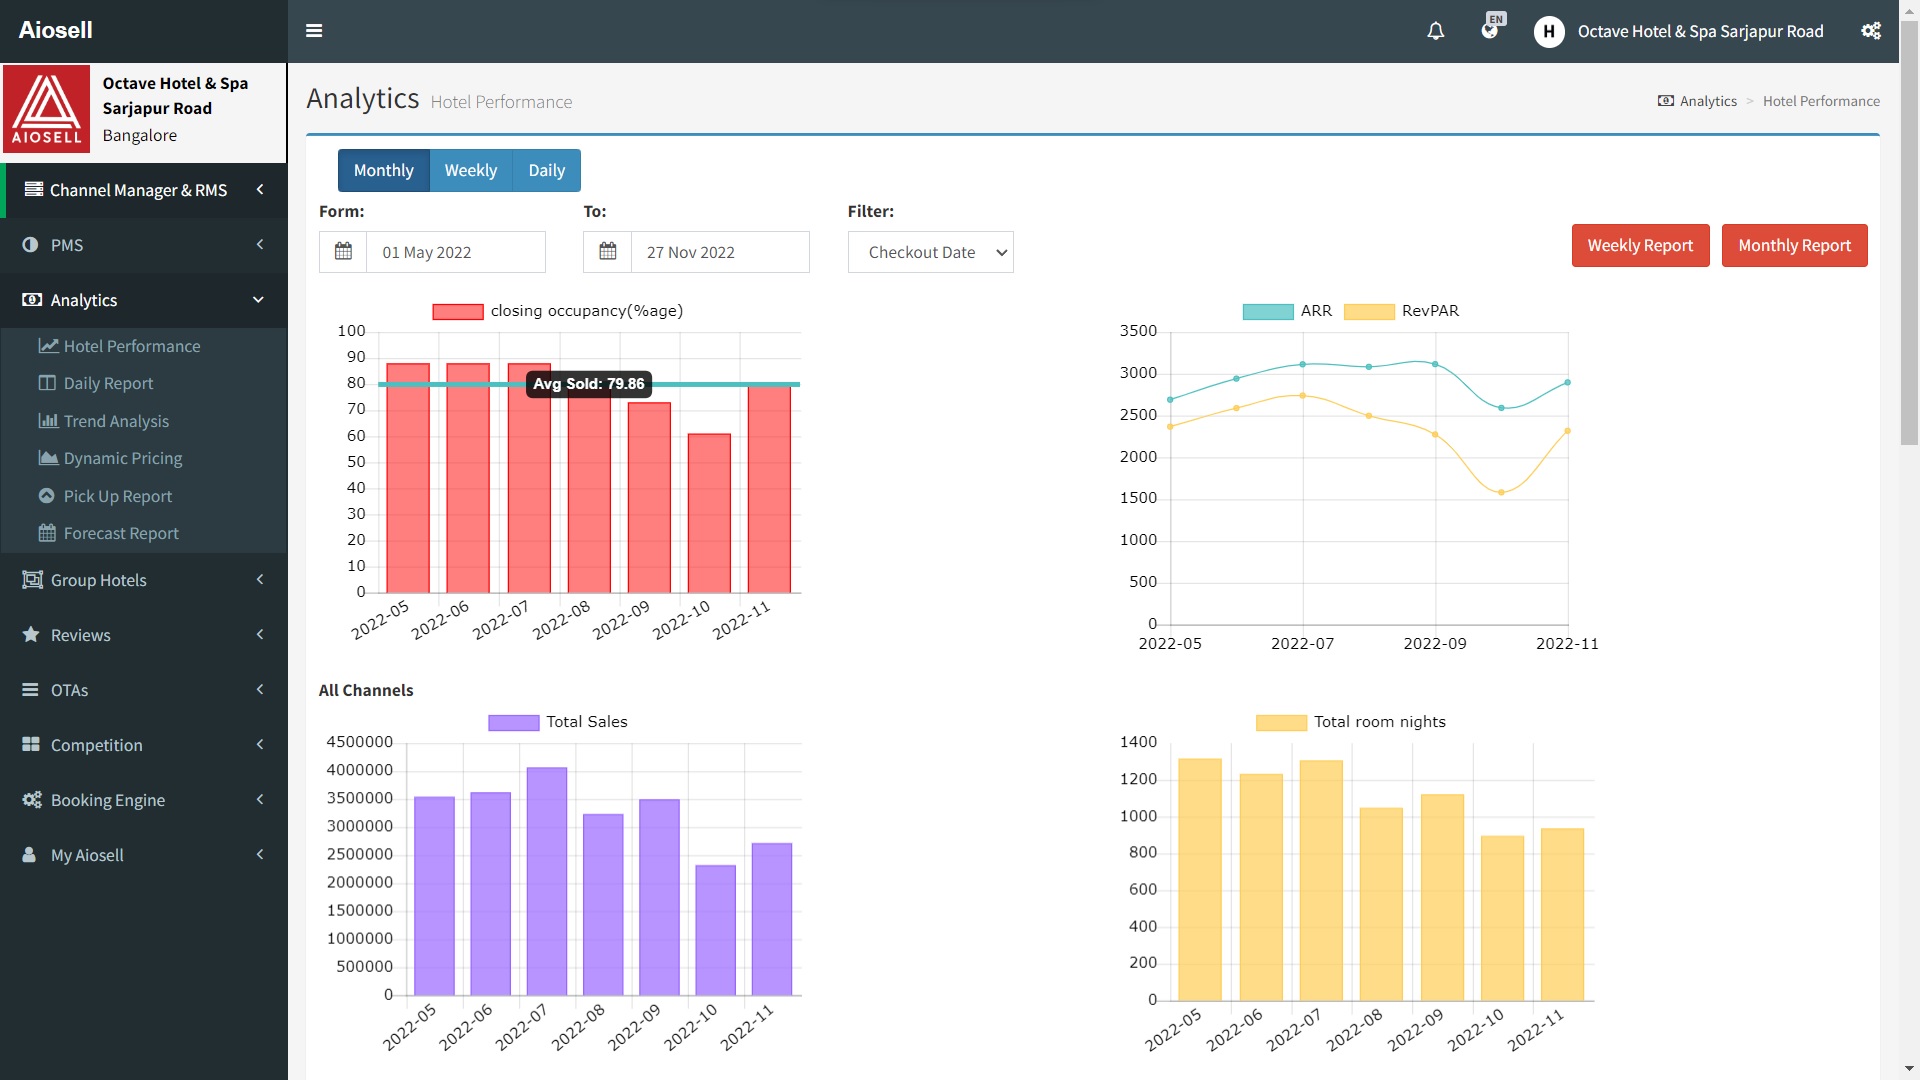Toggle closing occupancy legend in chart
This screenshot has width=1920, height=1080.
(458, 312)
